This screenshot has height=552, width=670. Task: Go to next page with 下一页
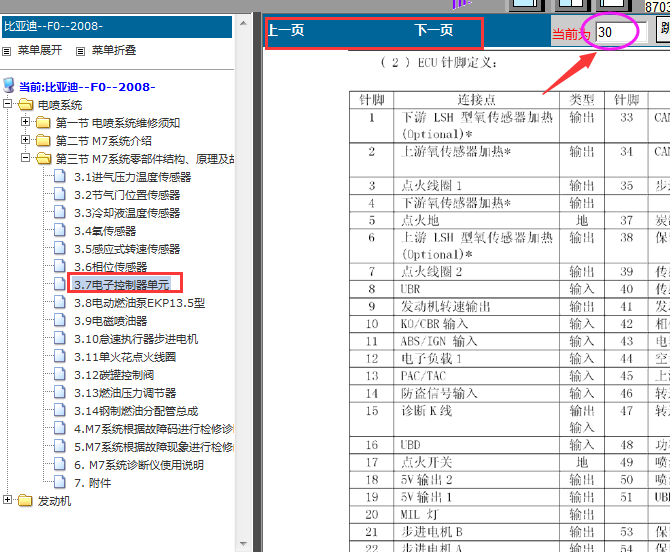tap(434, 30)
